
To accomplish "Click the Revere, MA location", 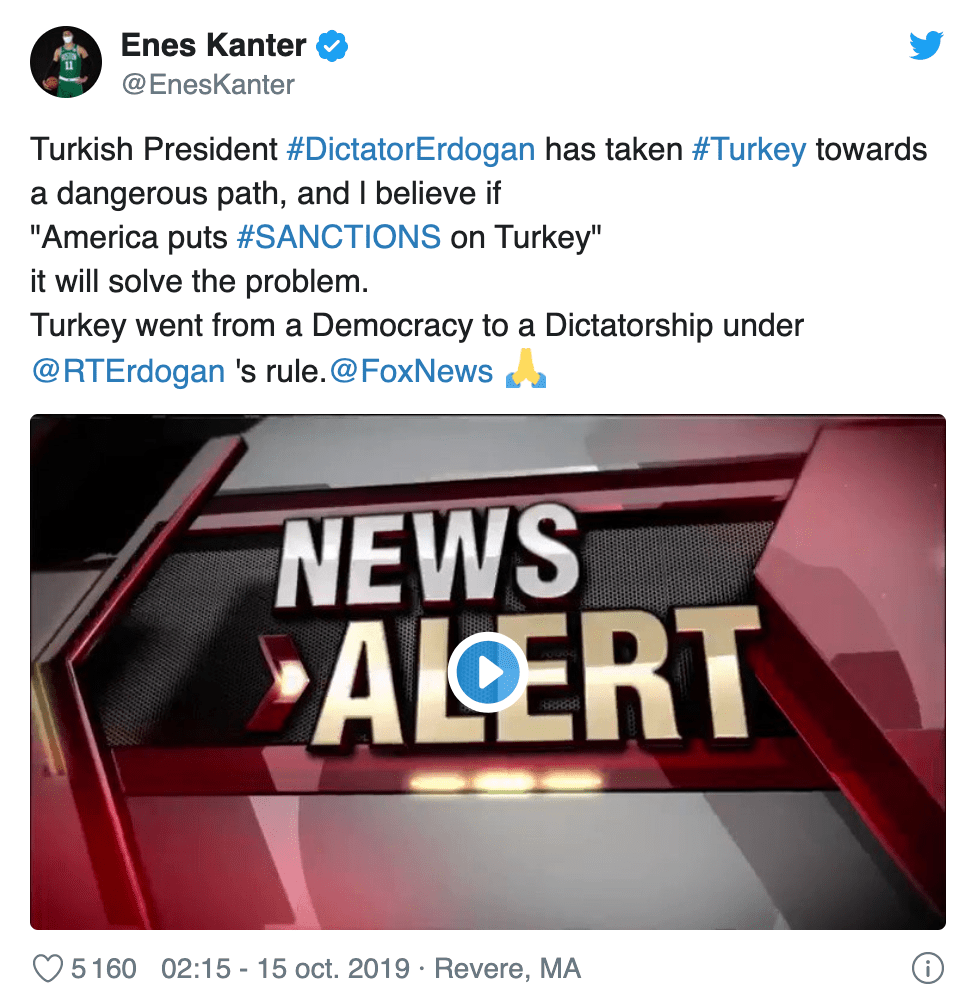I will pos(507,969).
